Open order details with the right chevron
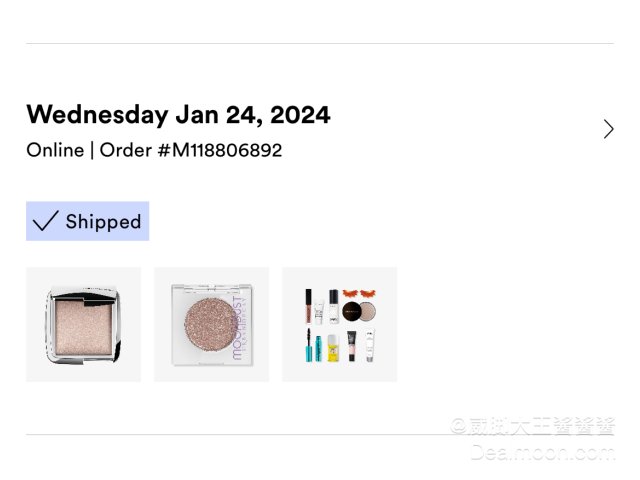Screen dimensions: 640x480 [609, 129]
